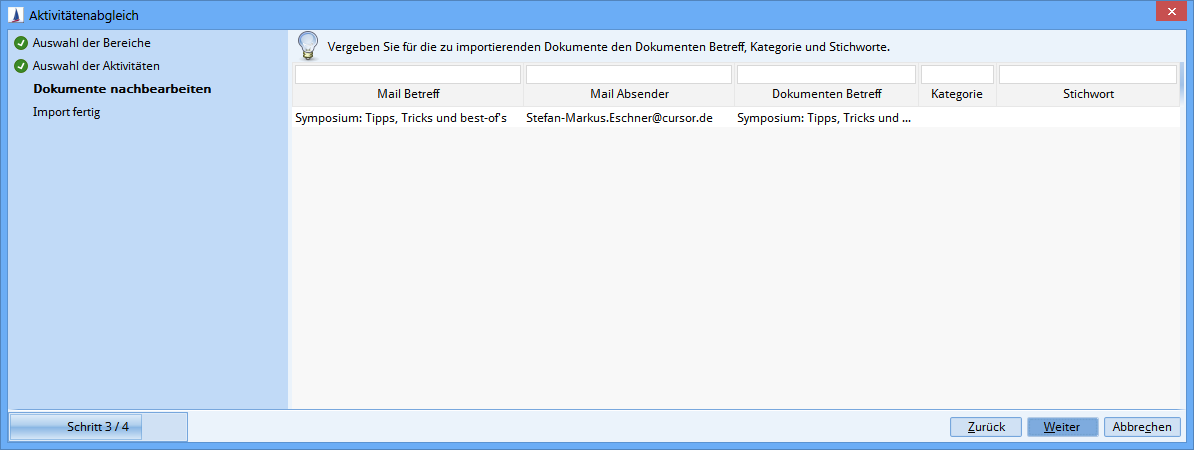Click the application icon in the title bar
Image resolution: width=1194 pixels, height=450 pixels.
[18, 16]
